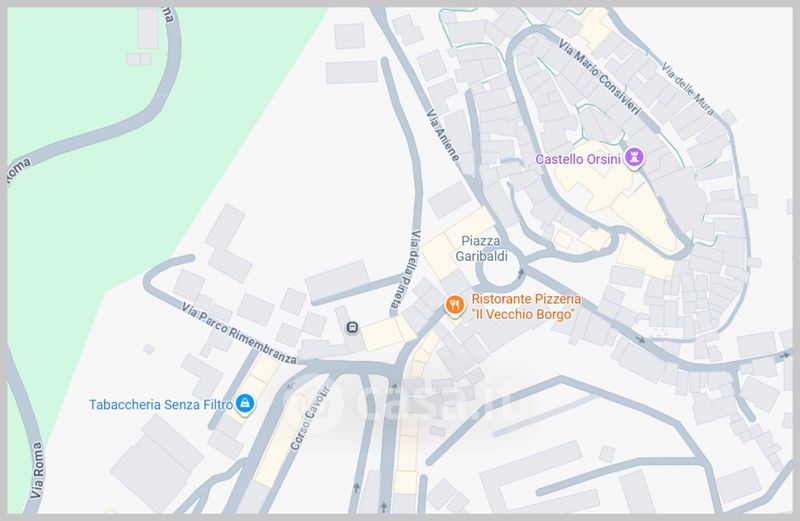Click the Piazza Garibaldi label
The height and width of the screenshot is (521, 800).
click(481, 249)
